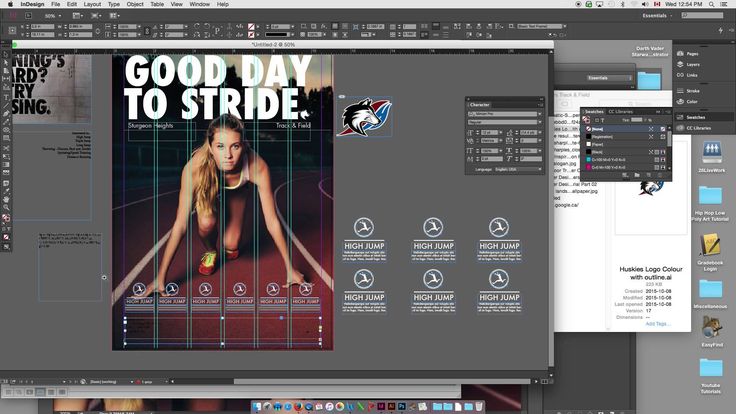Select the Eyedropper tool

click(6, 191)
